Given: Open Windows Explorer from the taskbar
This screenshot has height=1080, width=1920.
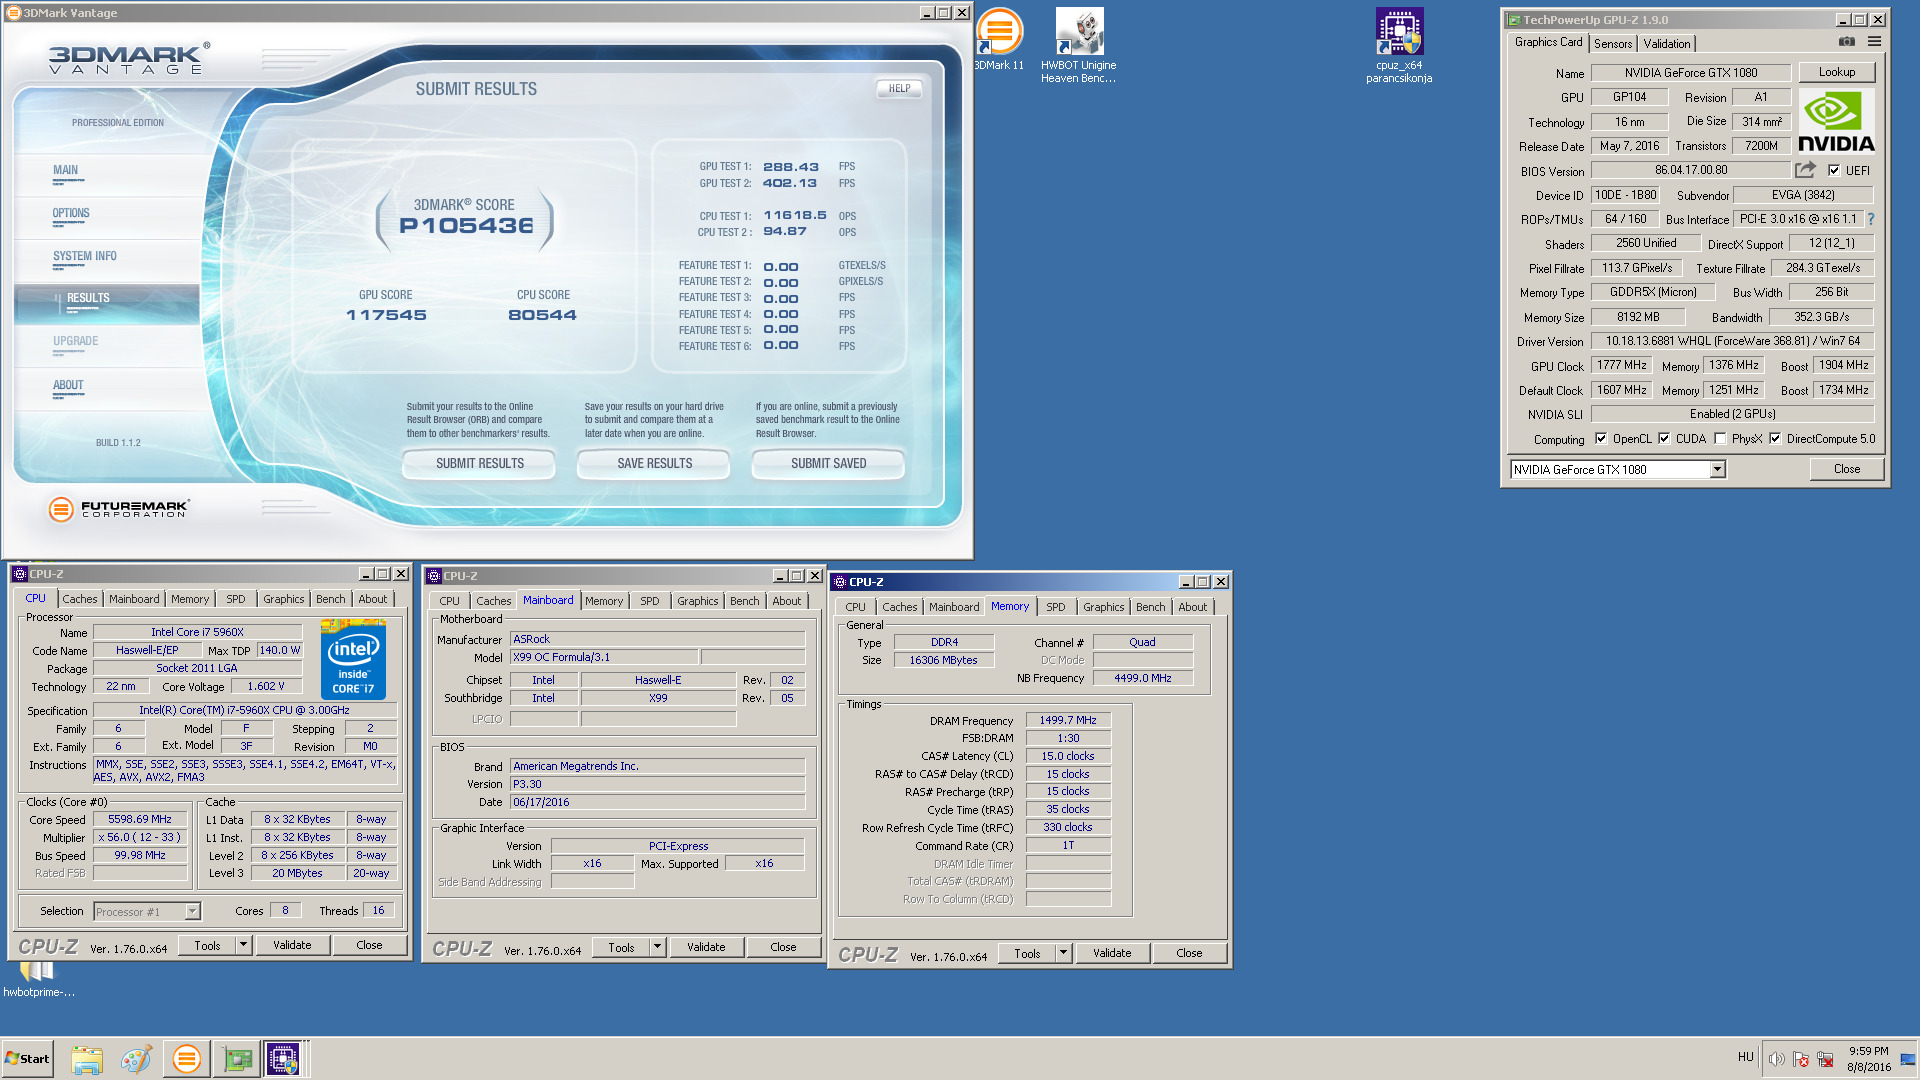Looking at the screenshot, I should tap(87, 1059).
